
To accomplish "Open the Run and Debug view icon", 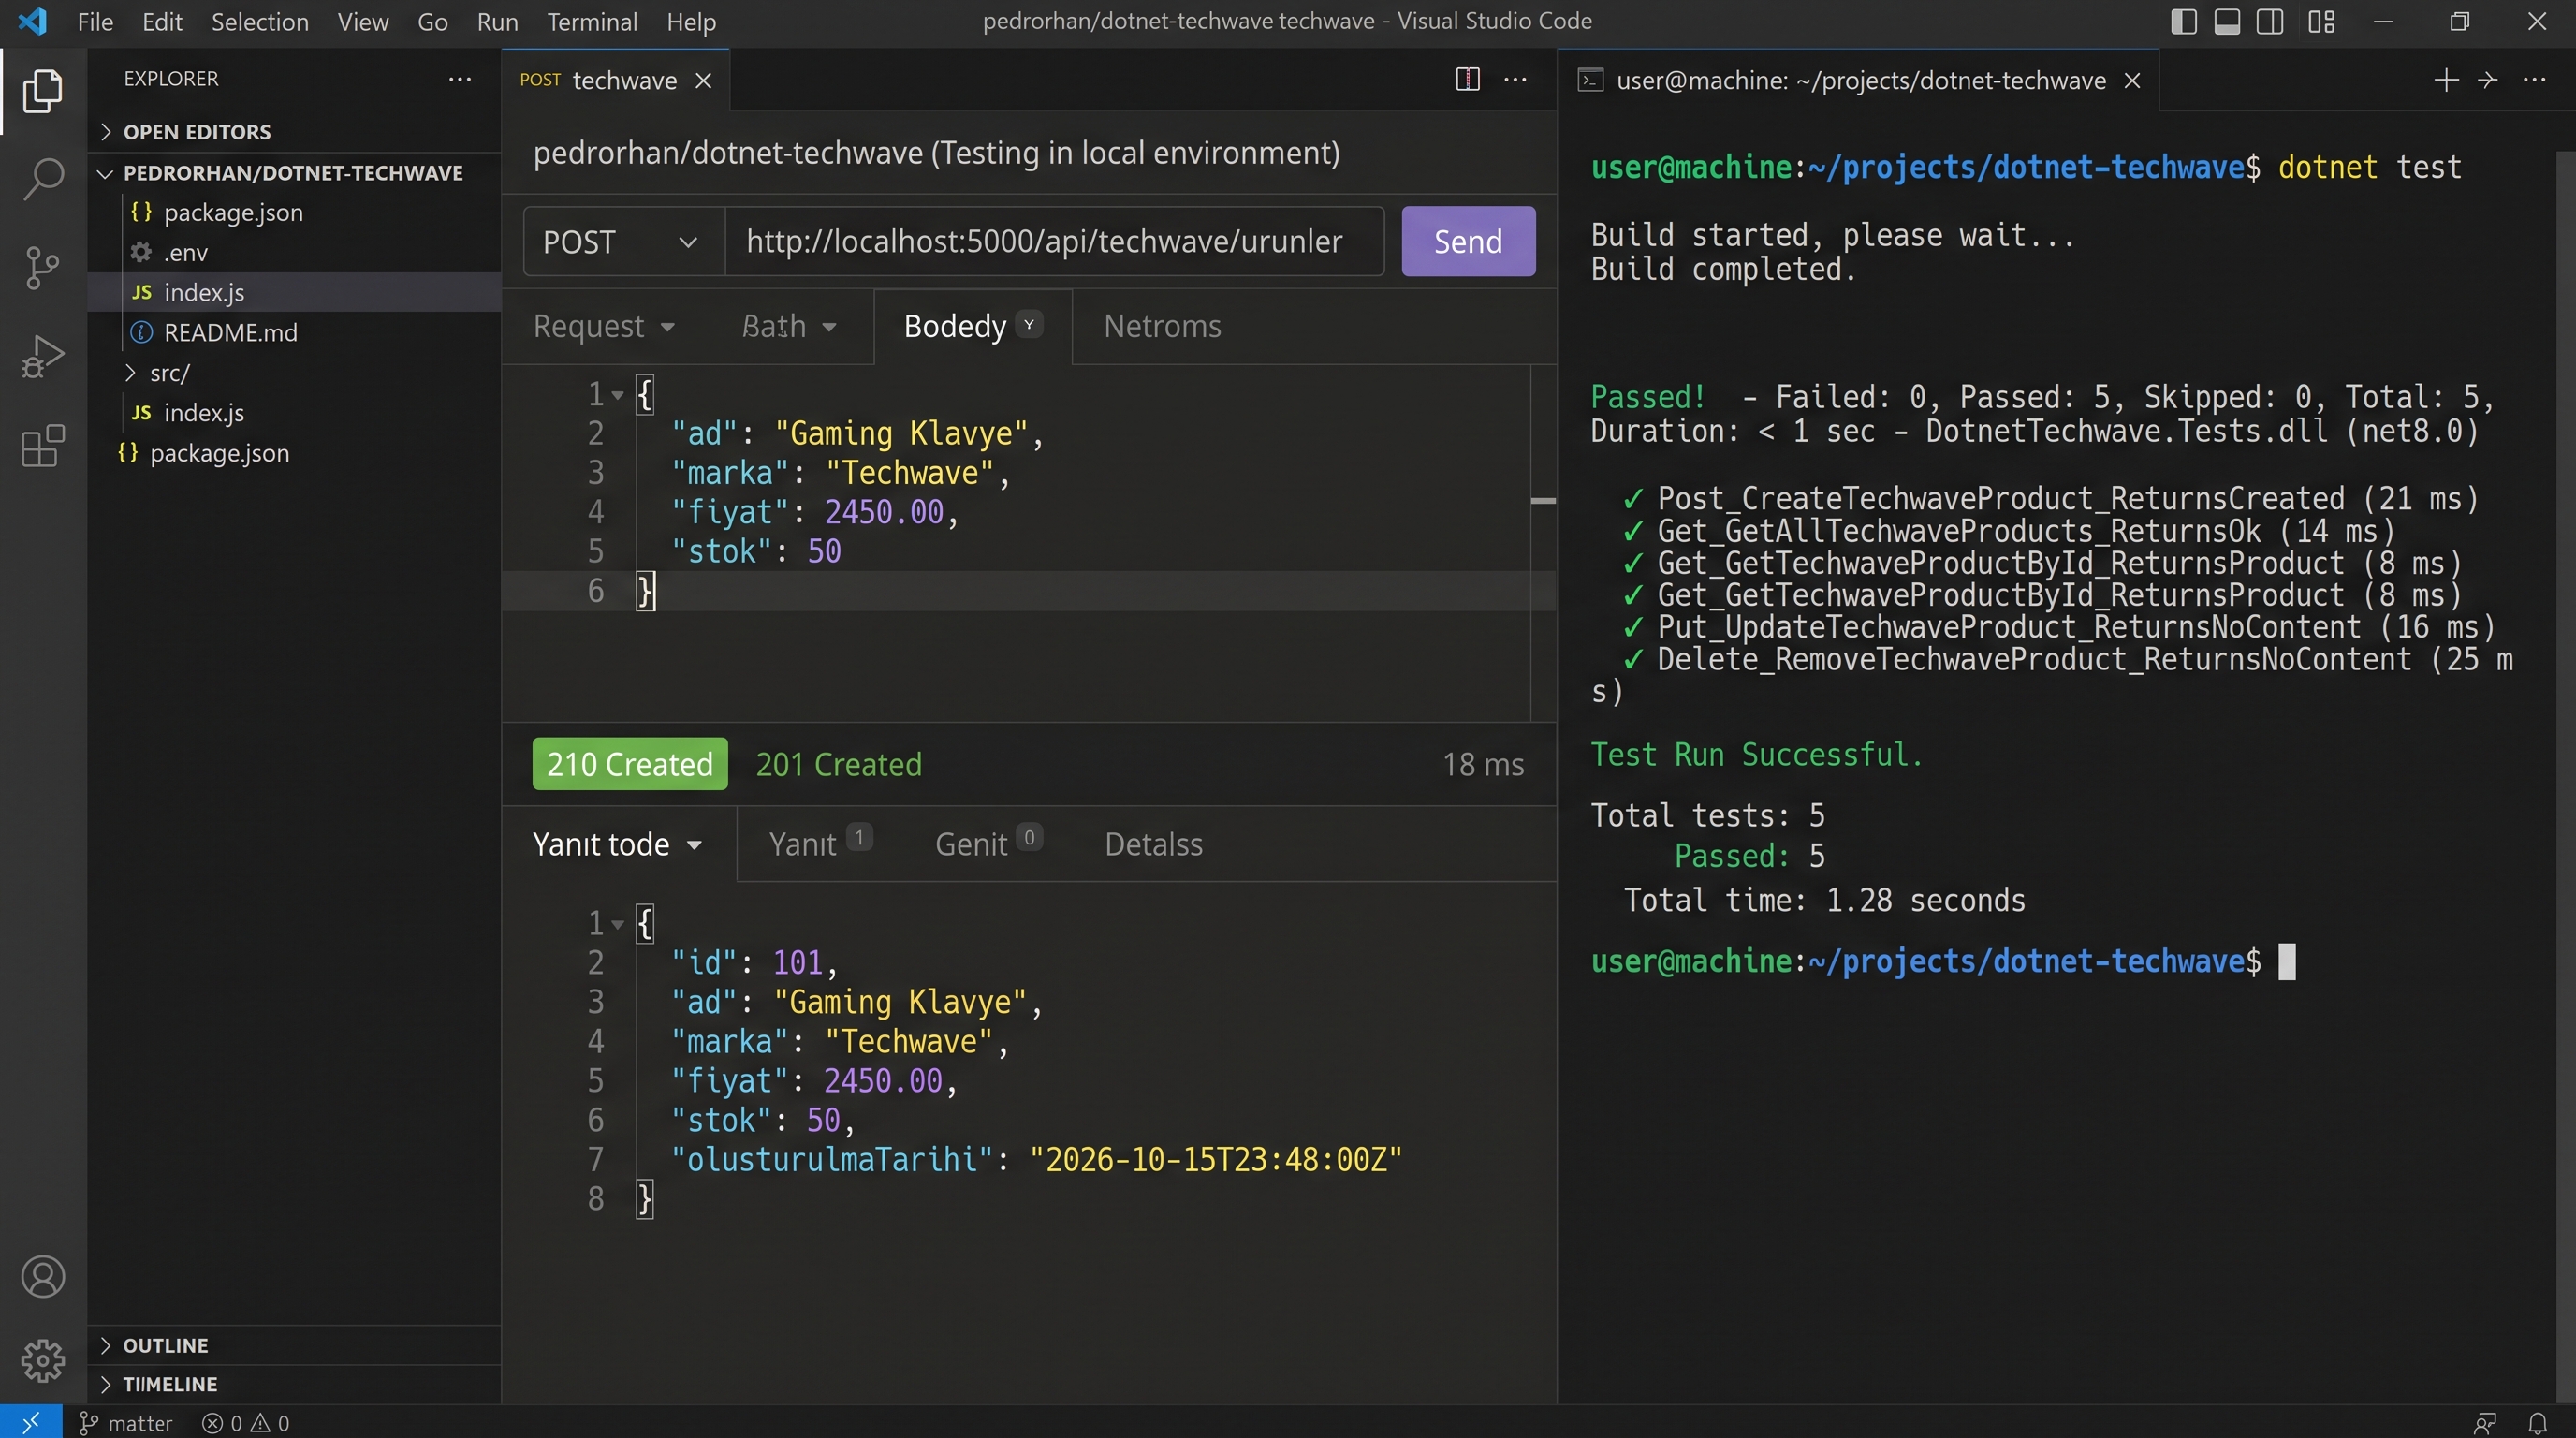I will [x=43, y=356].
